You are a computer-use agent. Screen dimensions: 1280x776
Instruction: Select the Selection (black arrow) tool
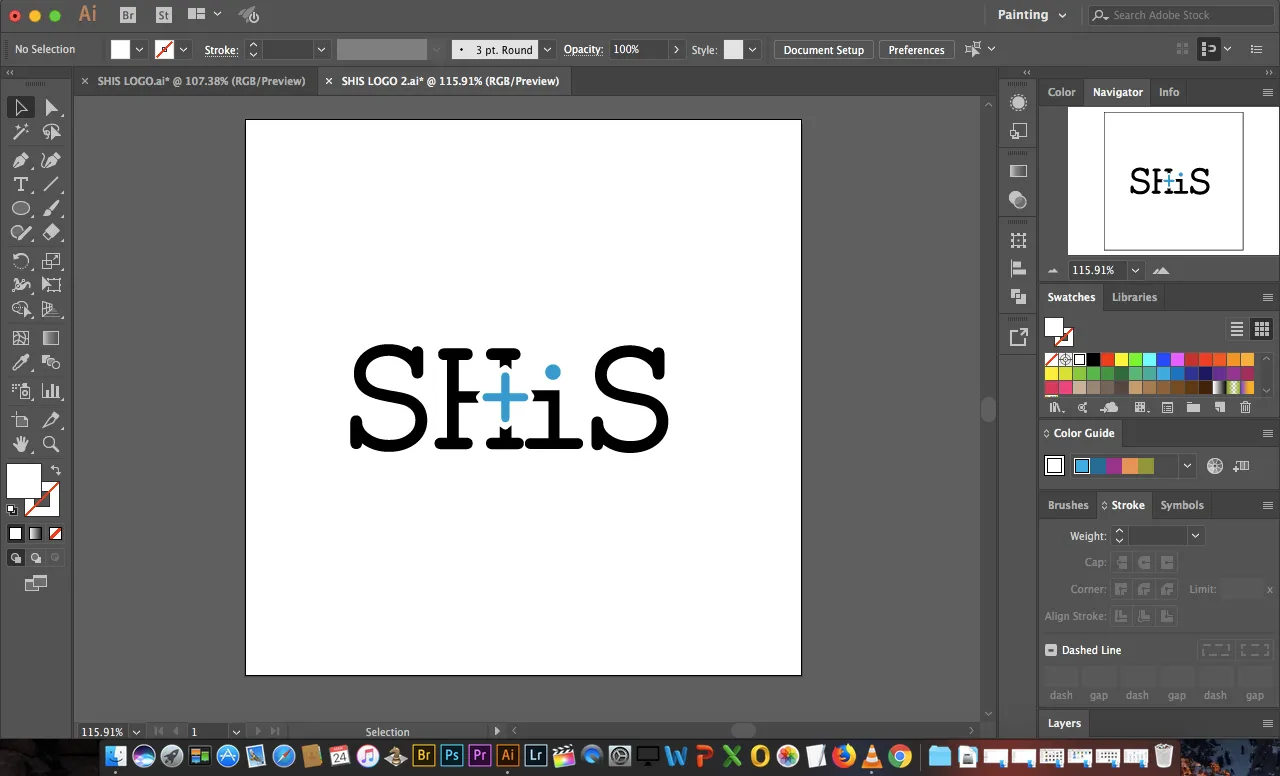(21, 108)
